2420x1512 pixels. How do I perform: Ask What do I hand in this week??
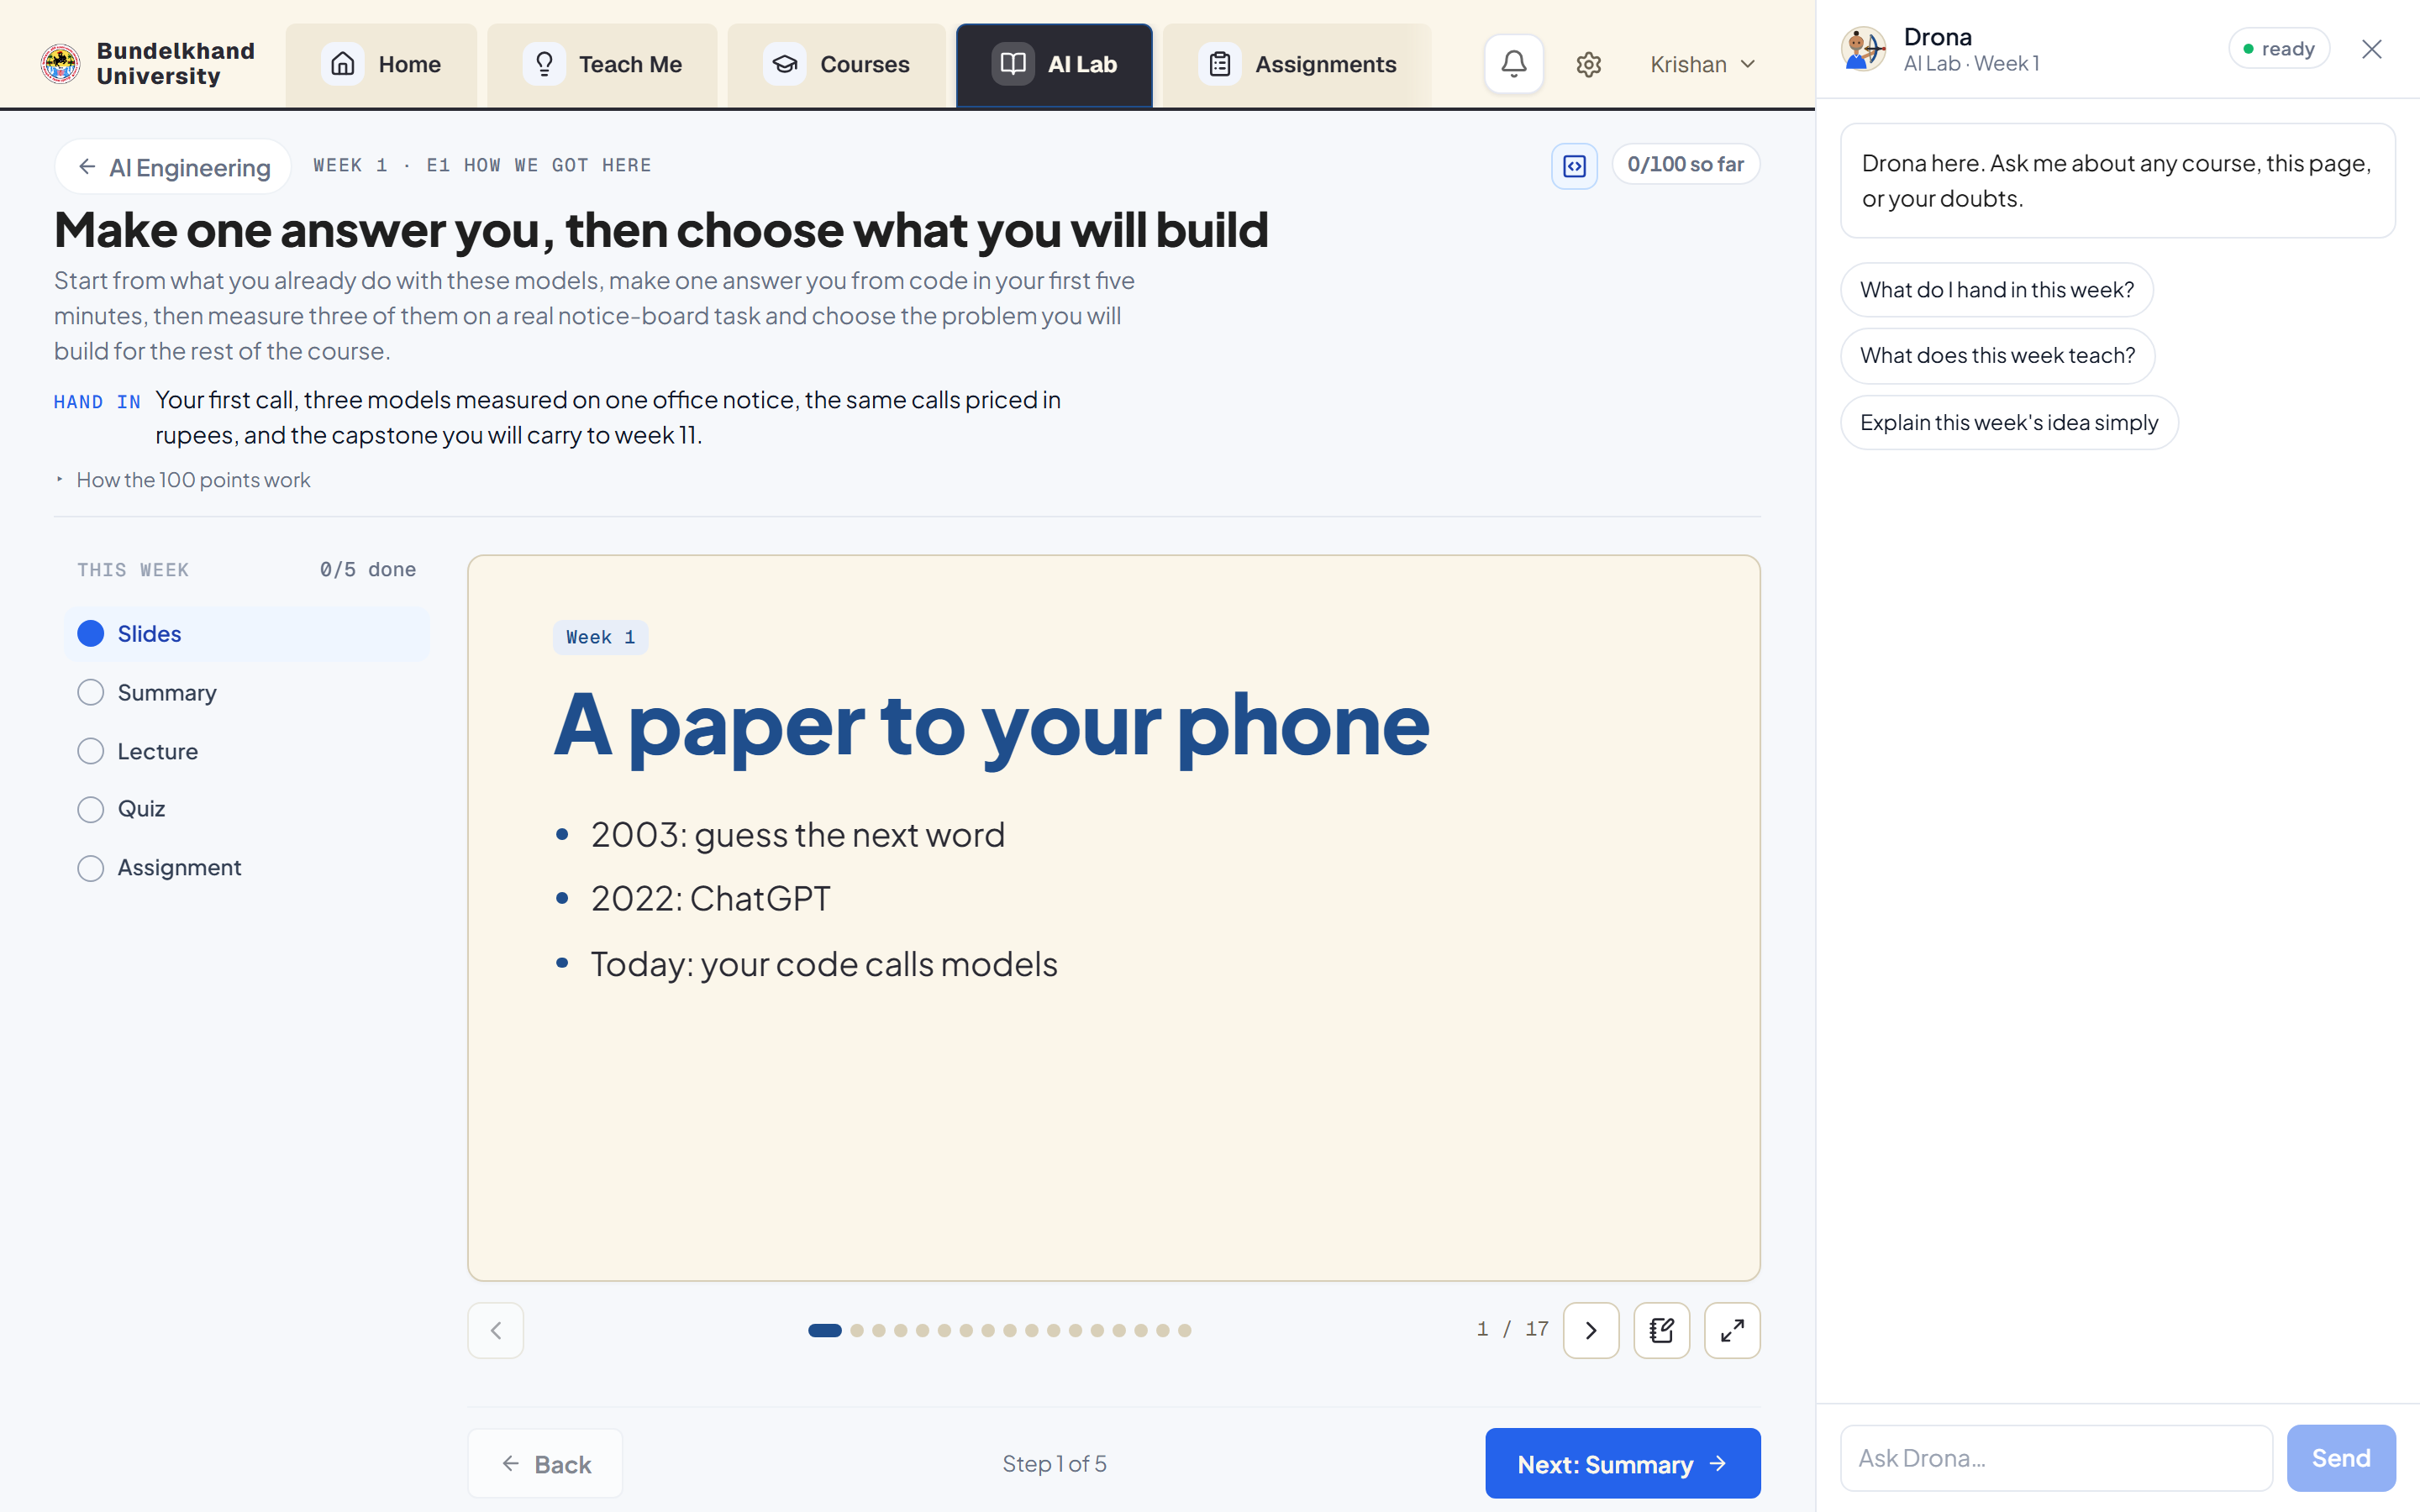[1997, 290]
